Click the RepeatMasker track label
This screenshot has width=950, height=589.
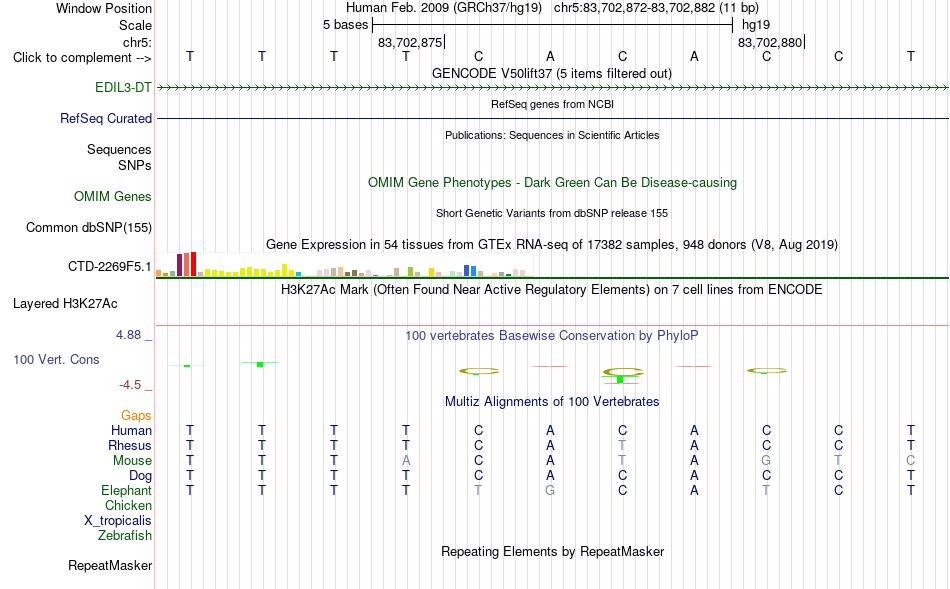coord(110,565)
